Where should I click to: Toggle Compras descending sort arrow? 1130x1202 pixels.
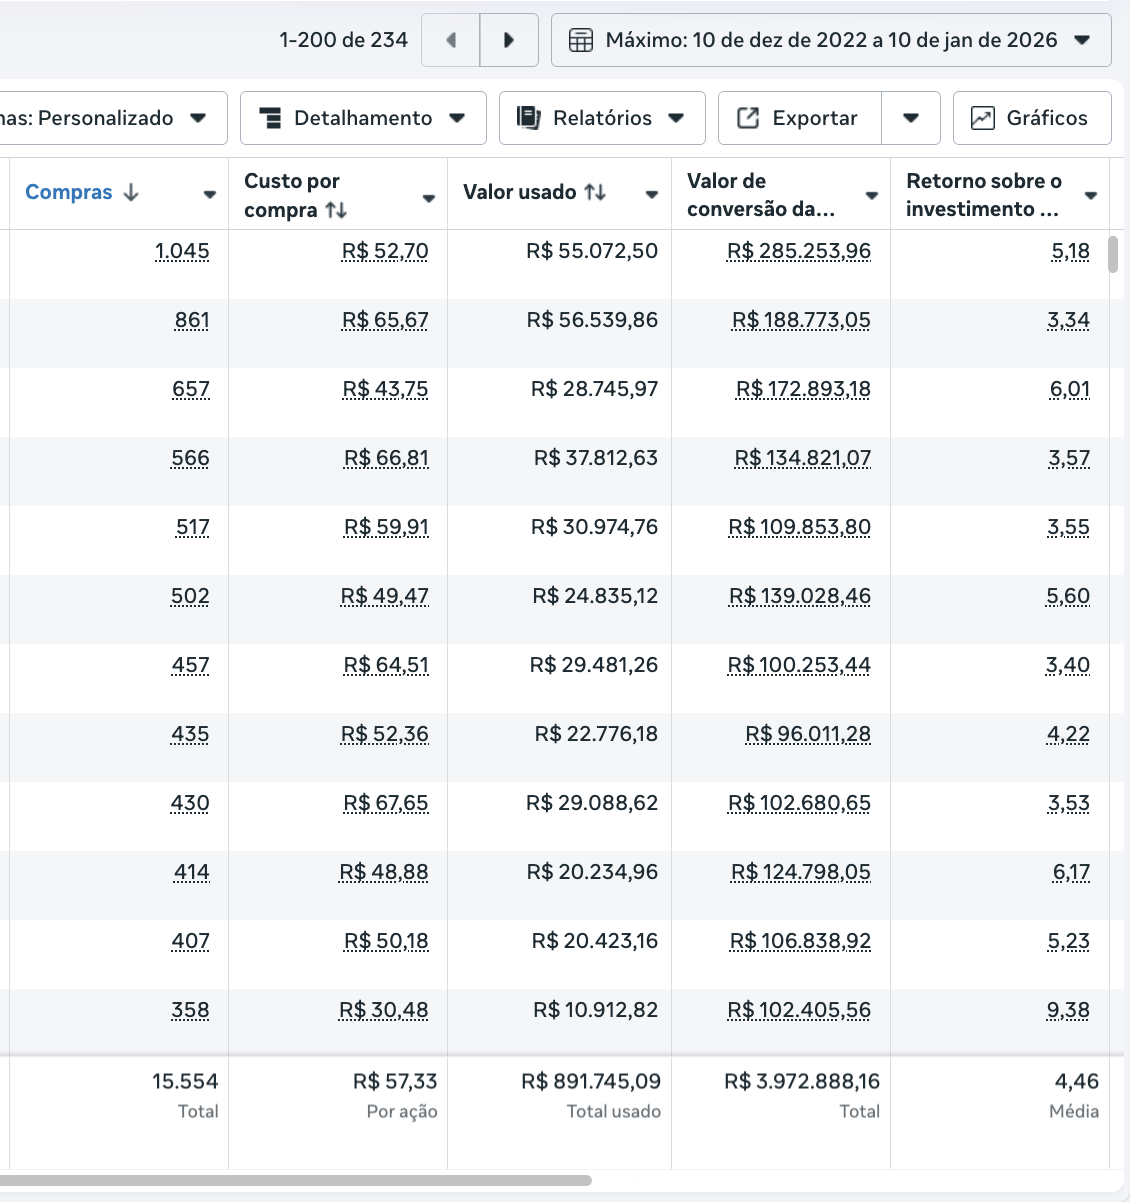[x=131, y=192]
